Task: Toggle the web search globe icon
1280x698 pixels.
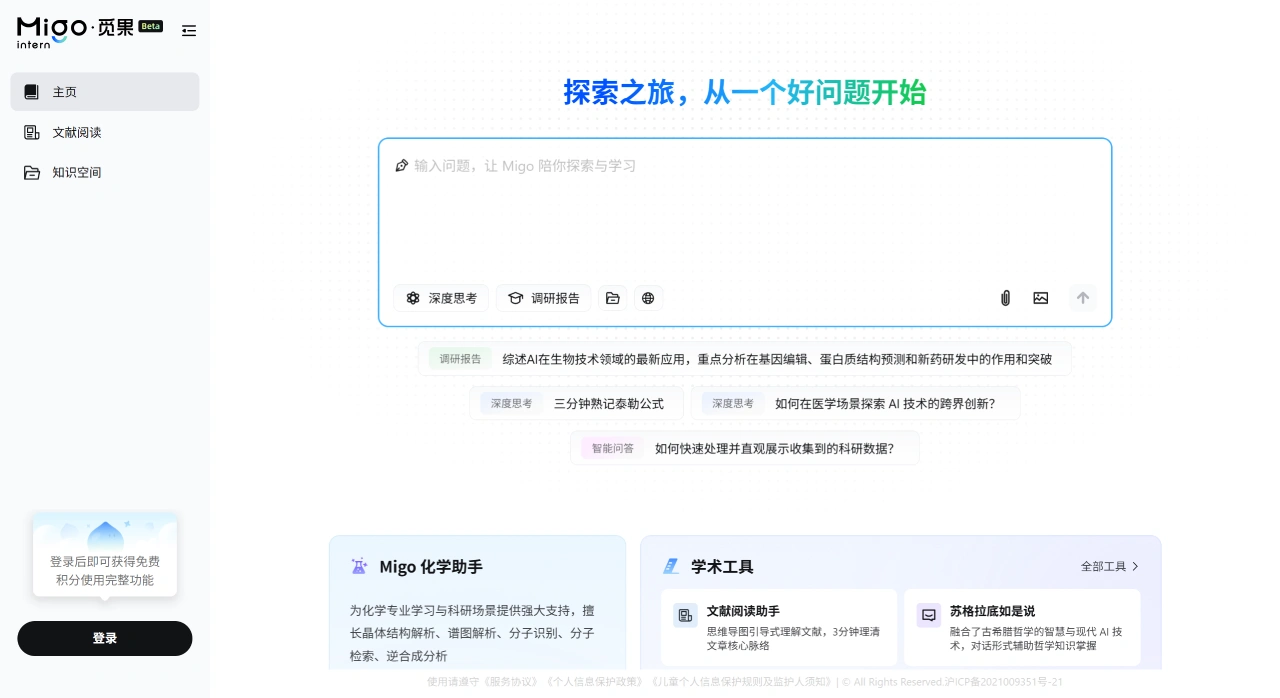Action: [x=648, y=298]
